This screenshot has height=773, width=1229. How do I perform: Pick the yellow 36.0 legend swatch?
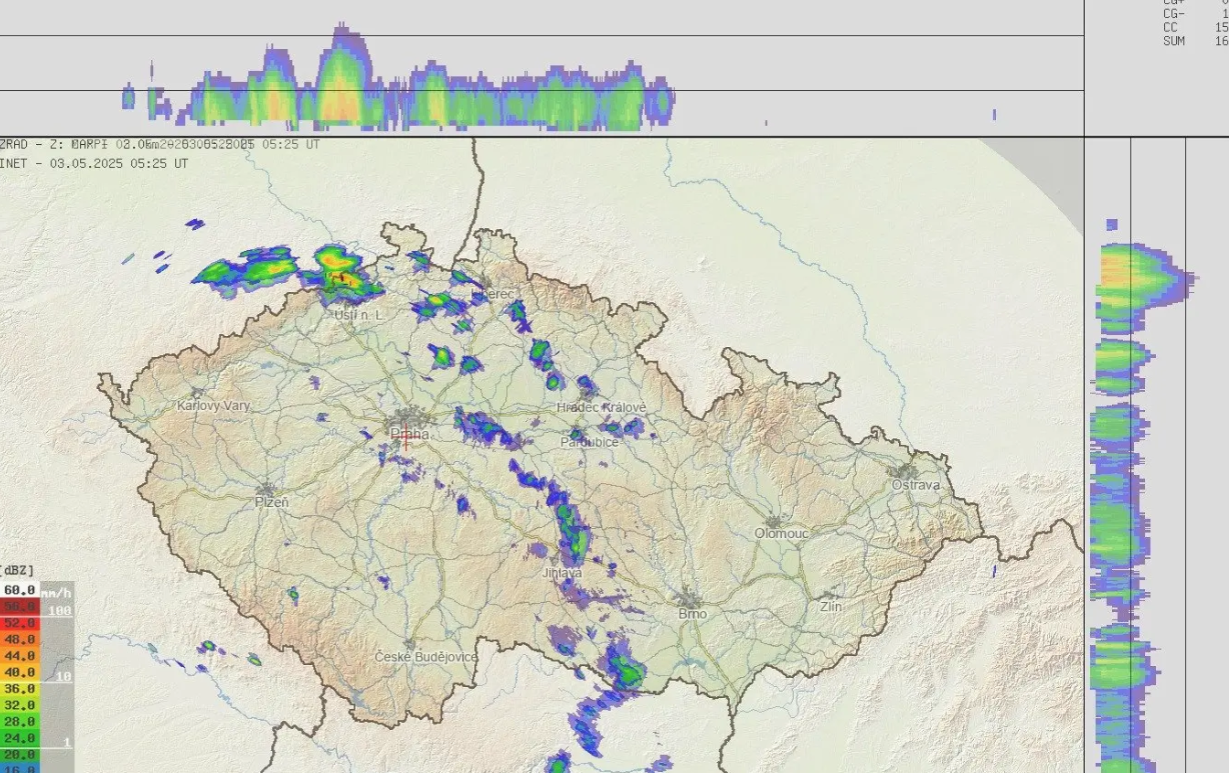20,688
